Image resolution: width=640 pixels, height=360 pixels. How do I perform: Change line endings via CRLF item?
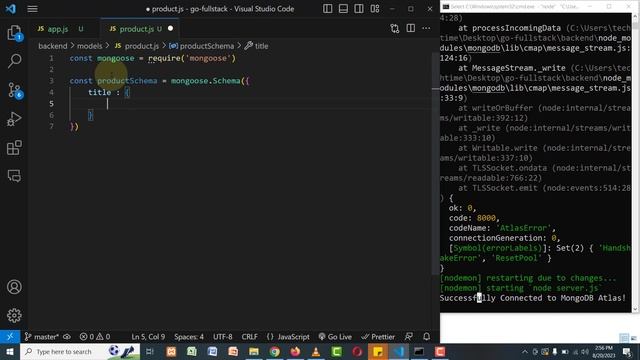pos(249,337)
